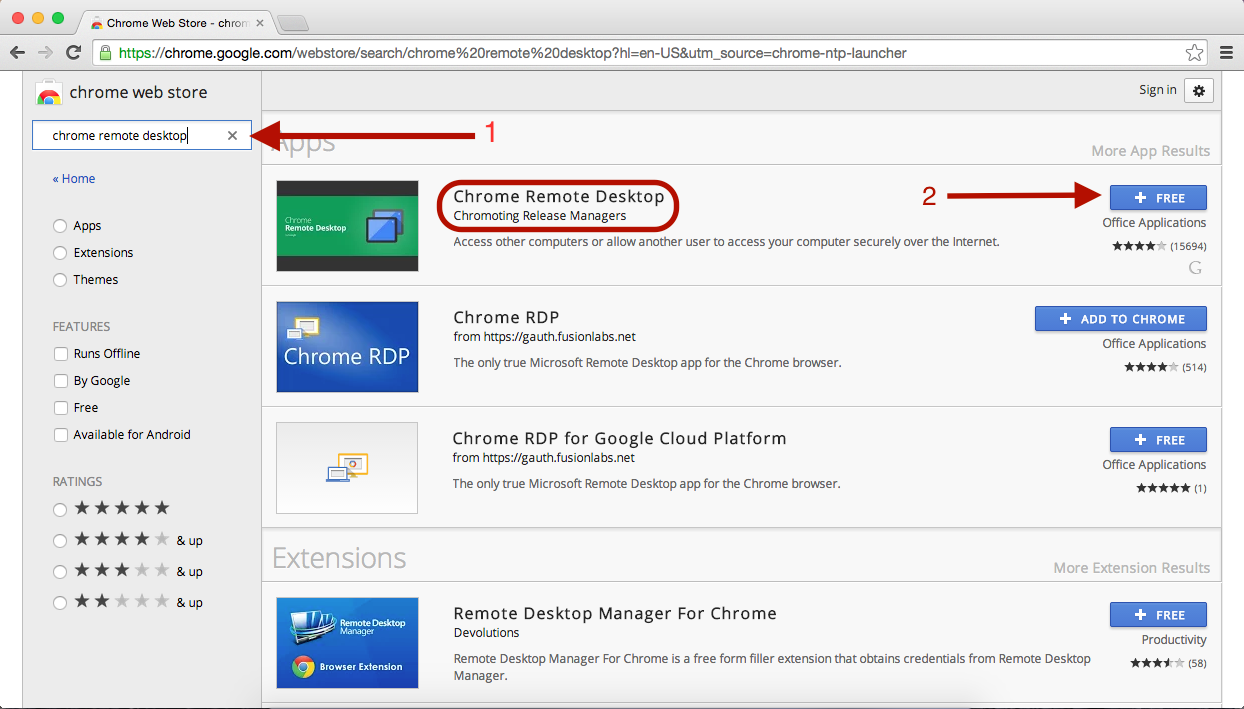Select the five-star rating filter
Screen dimensions: 1244x709
(x=60, y=510)
